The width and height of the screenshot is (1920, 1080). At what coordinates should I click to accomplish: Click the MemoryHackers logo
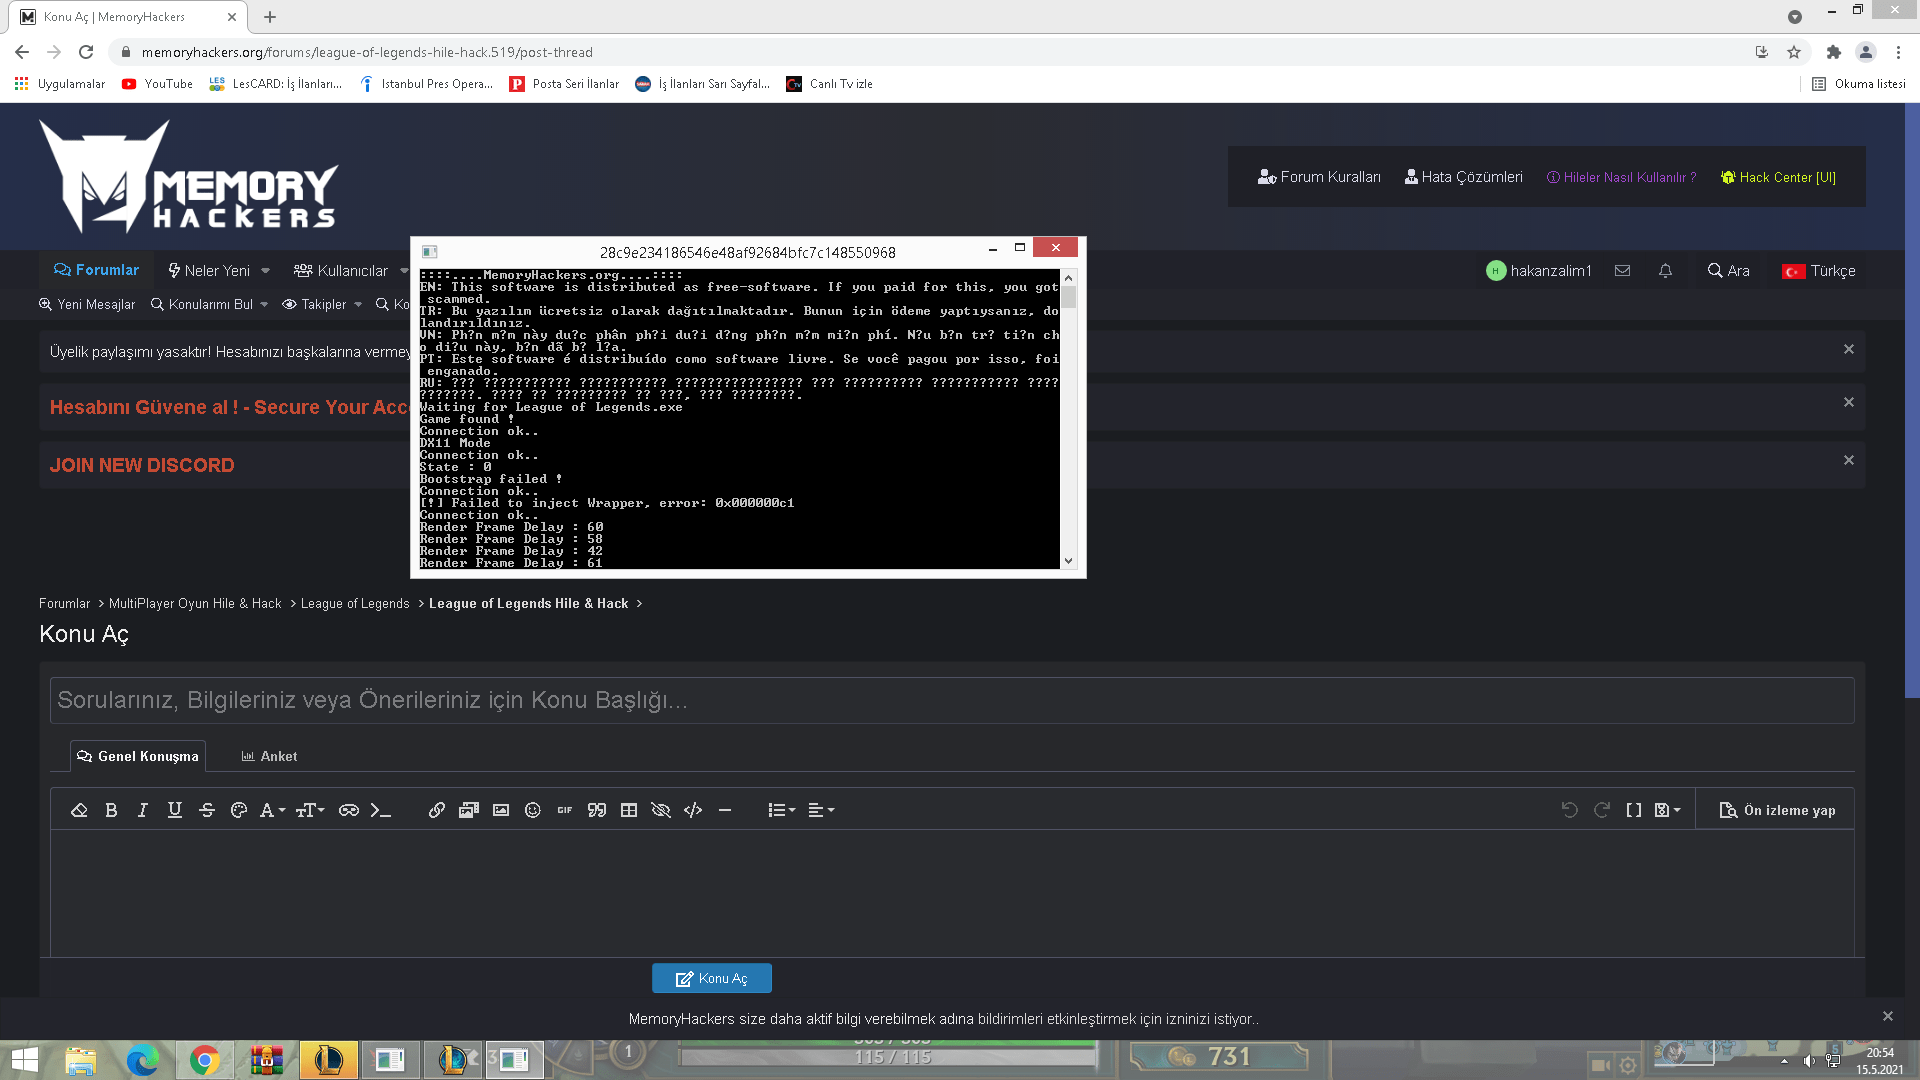pos(189,177)
